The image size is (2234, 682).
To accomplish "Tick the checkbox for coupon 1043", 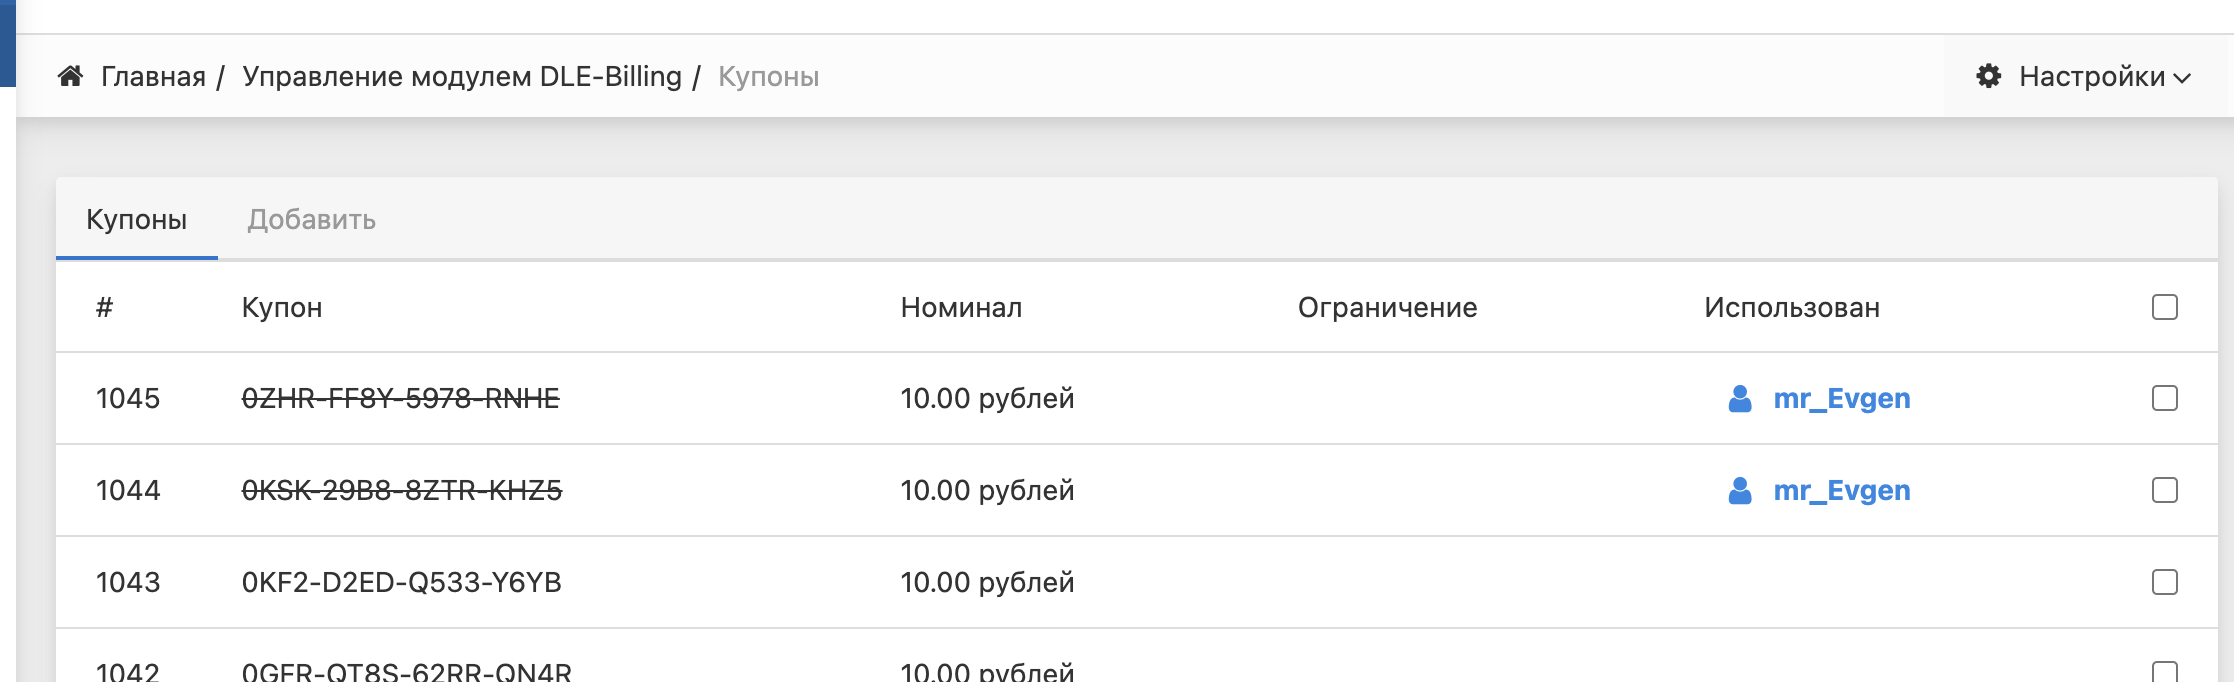I will tap(2164, 582).
